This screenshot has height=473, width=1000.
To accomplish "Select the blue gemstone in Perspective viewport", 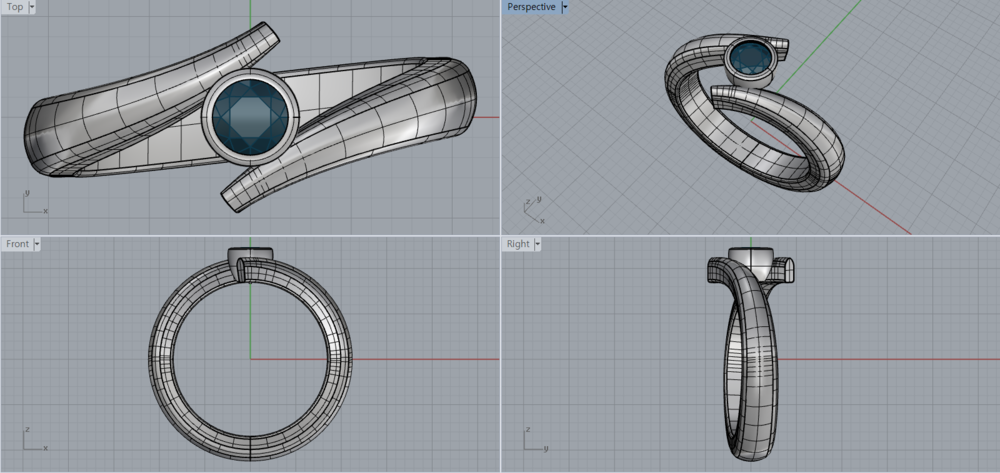I will tap(749, 60).
